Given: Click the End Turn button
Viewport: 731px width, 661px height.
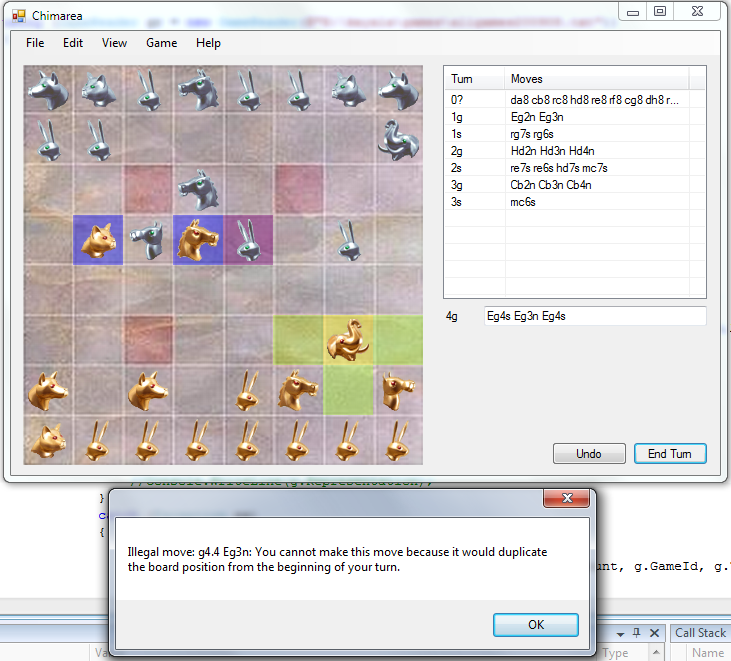Looking at the screenshot, I should 670,453.
